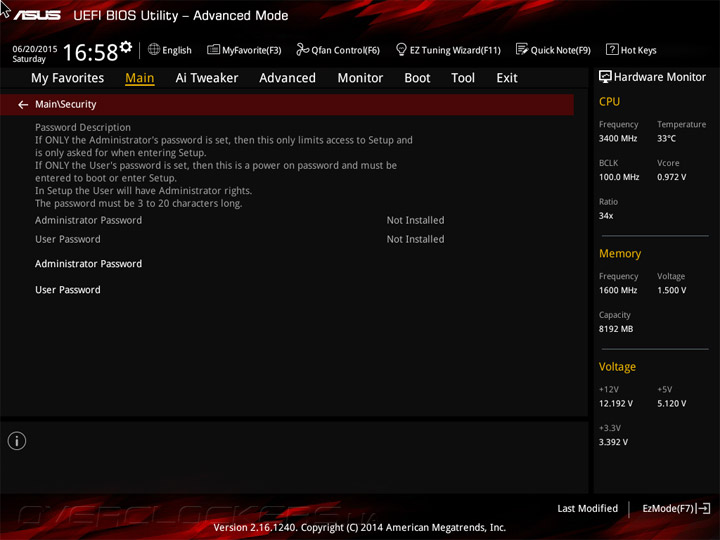Set the User Password option
Viewport: 720px width, 540px height.
[68, 290]
